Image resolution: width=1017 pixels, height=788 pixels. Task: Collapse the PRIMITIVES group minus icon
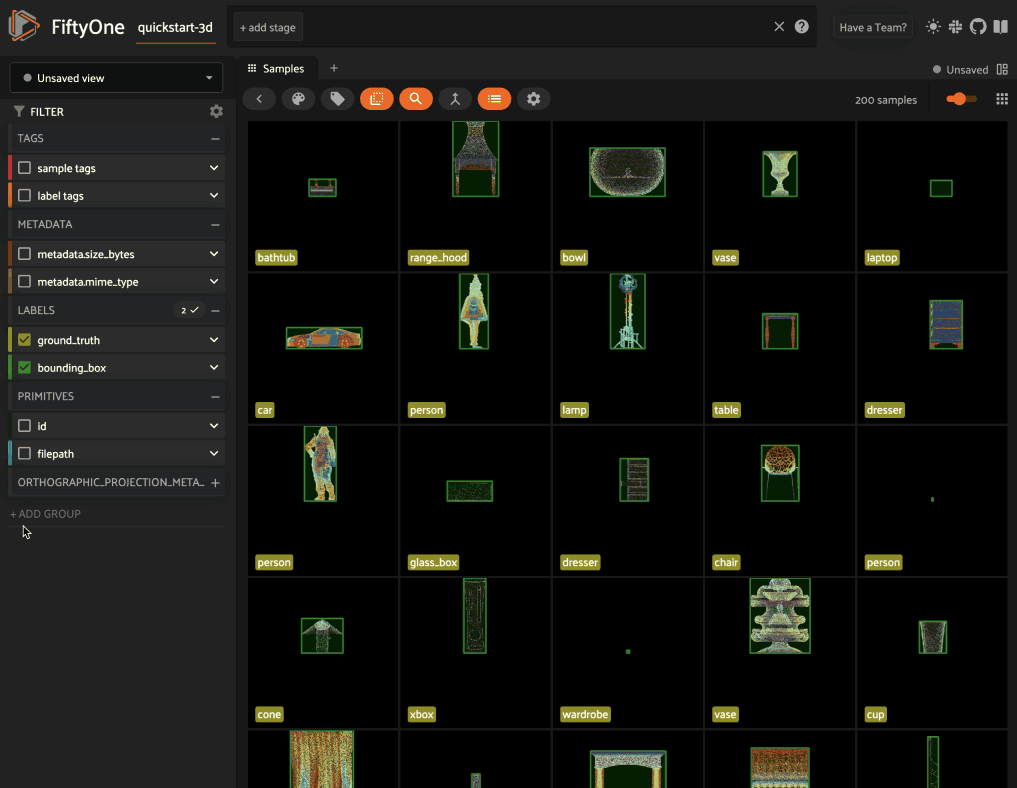pyautogui.click(x=215, y=397)
